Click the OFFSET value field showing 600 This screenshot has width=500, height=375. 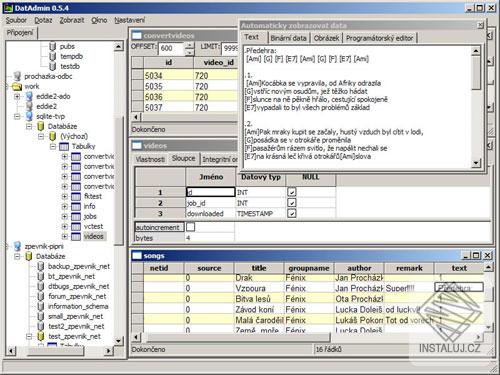point(171,48)
